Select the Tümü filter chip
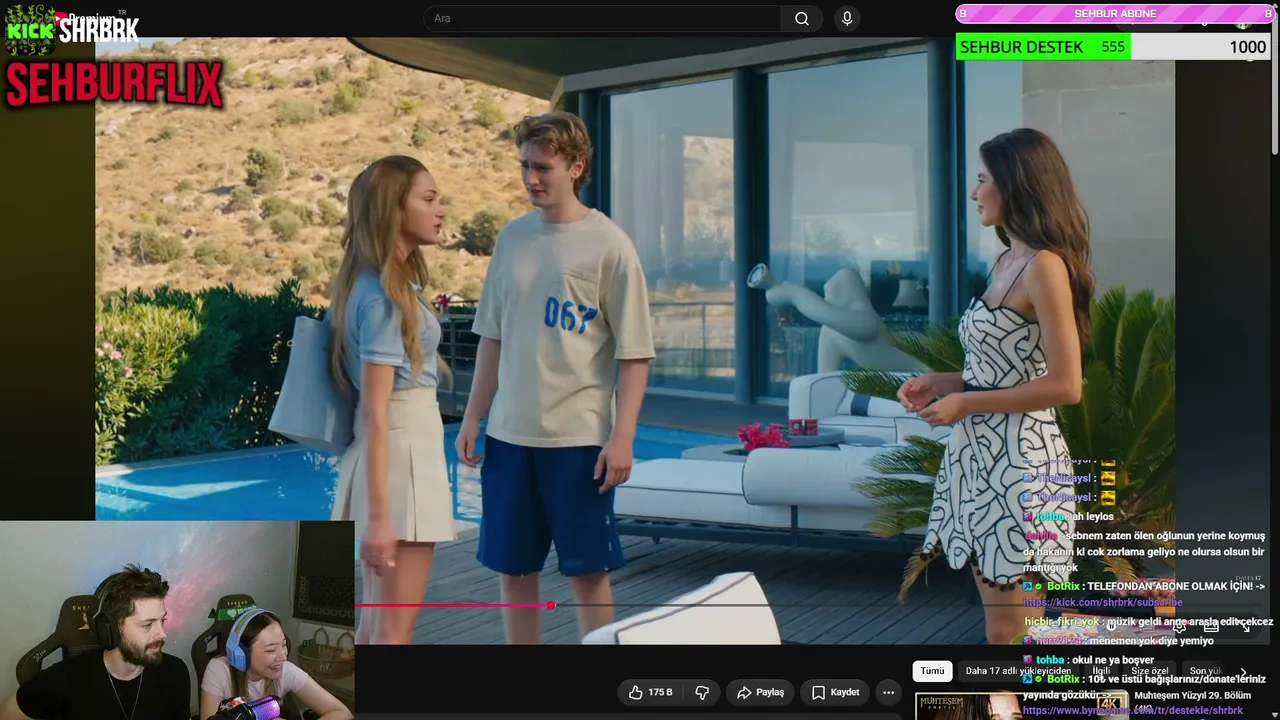 tap(932, 671)
